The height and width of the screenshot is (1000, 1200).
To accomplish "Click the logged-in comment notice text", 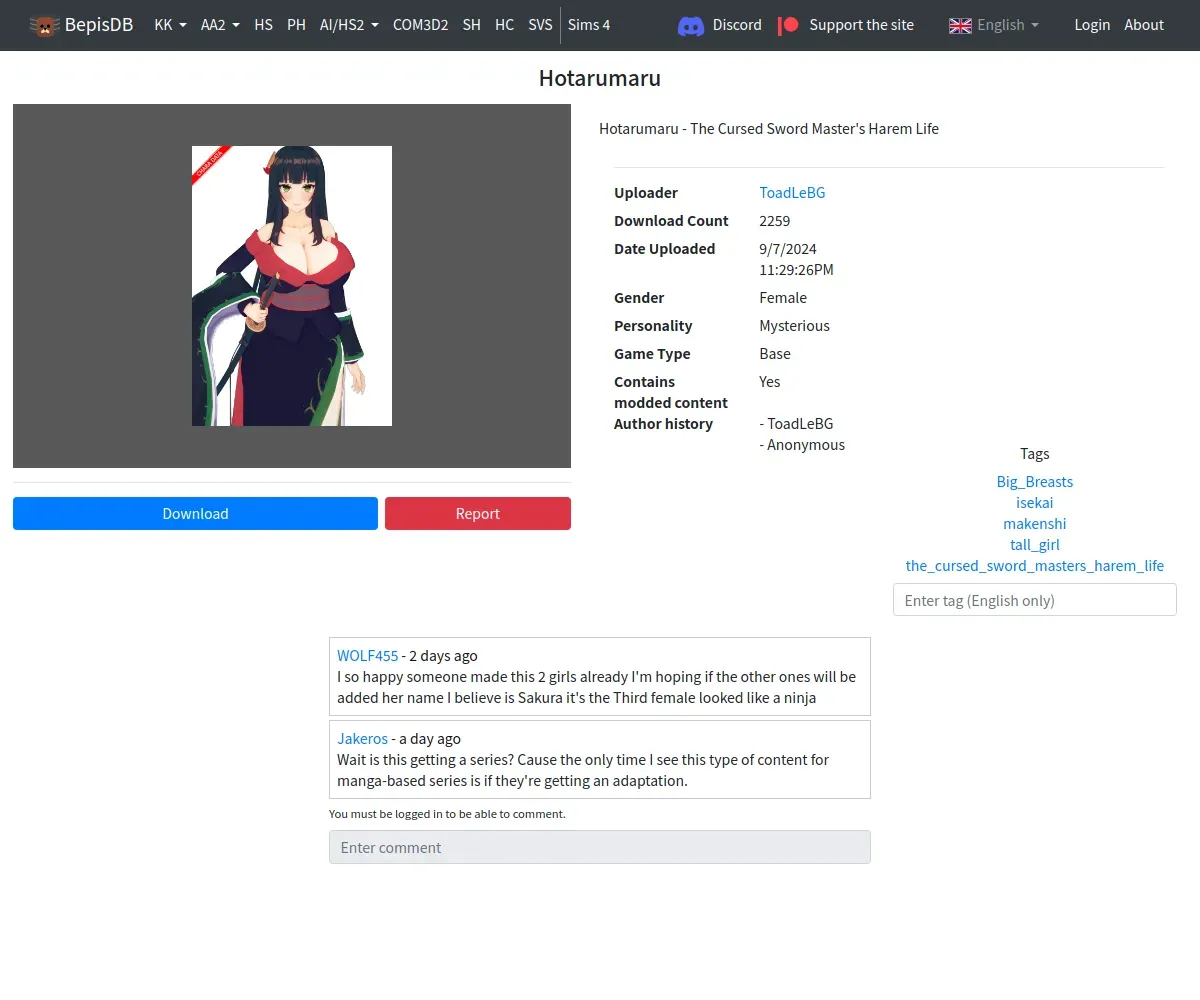I will (447, 814).
